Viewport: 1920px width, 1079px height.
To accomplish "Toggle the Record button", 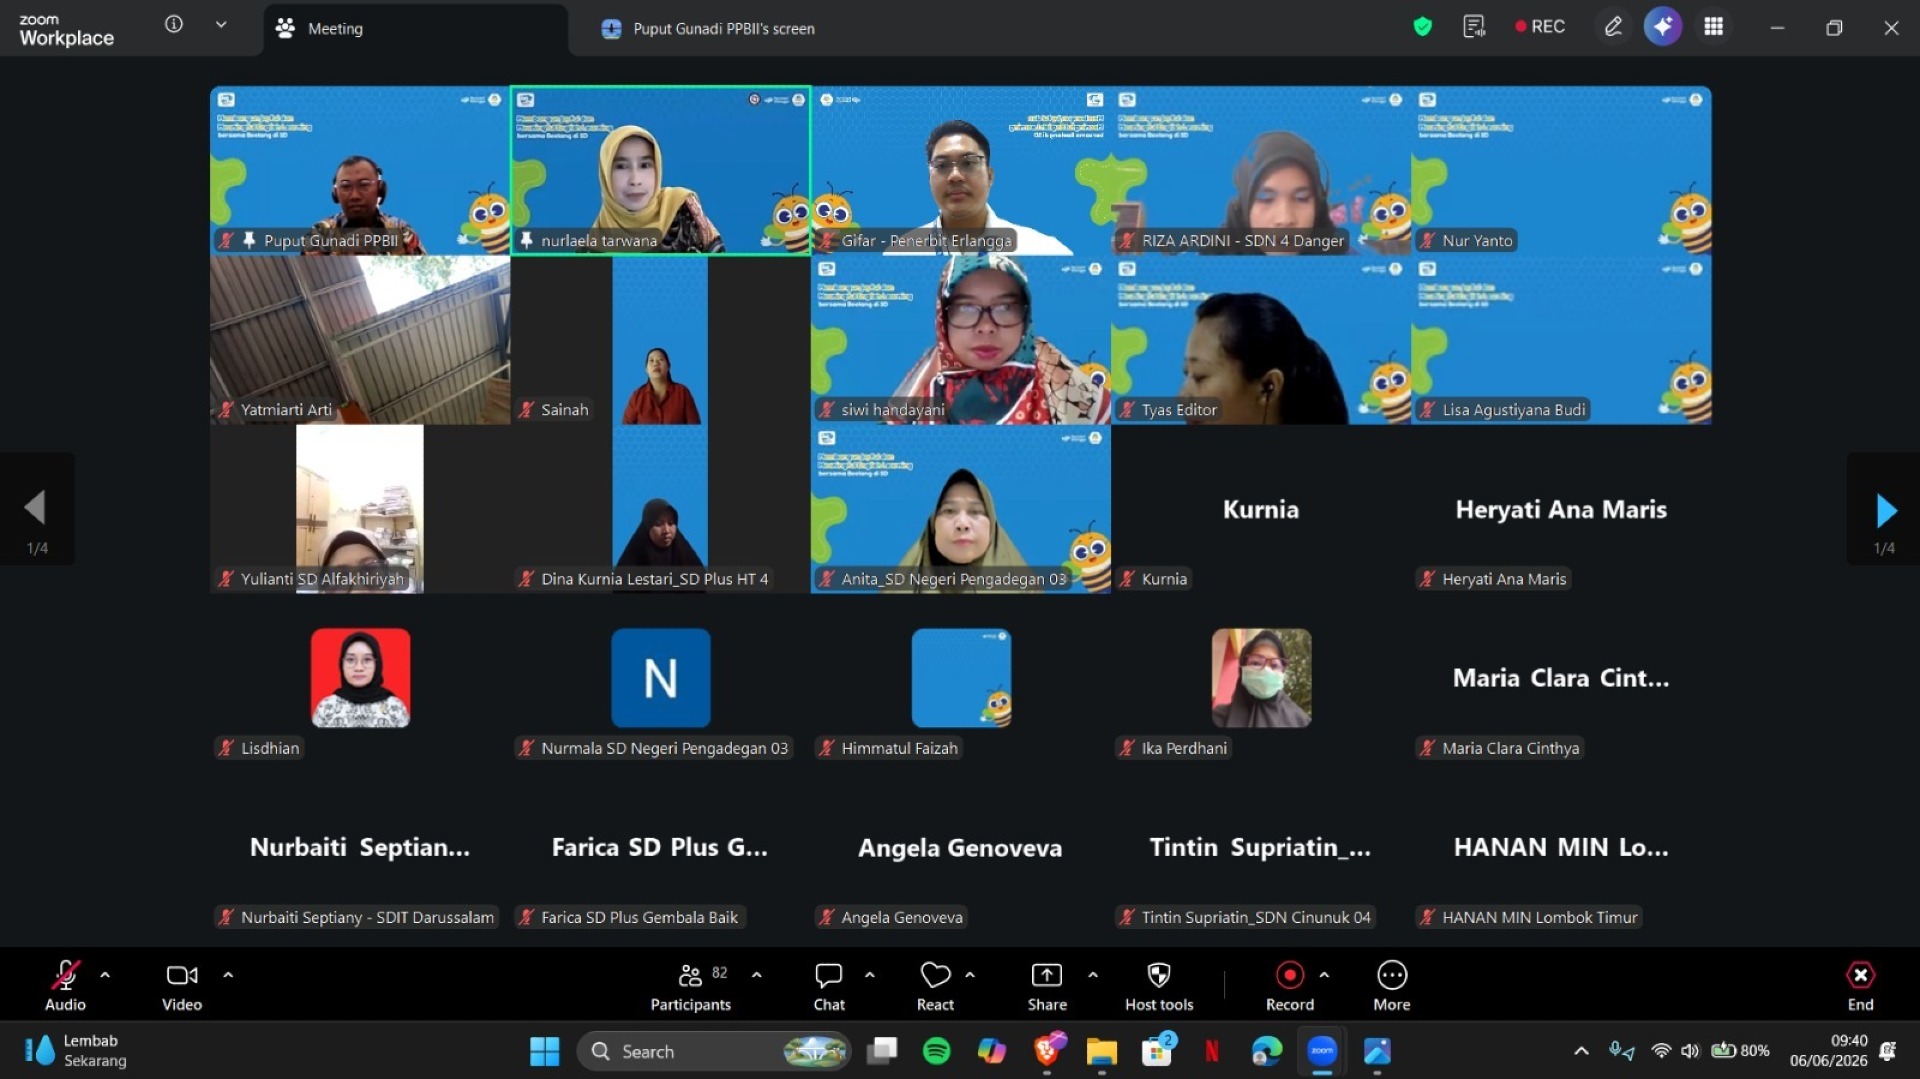I will pos(1290,985).
